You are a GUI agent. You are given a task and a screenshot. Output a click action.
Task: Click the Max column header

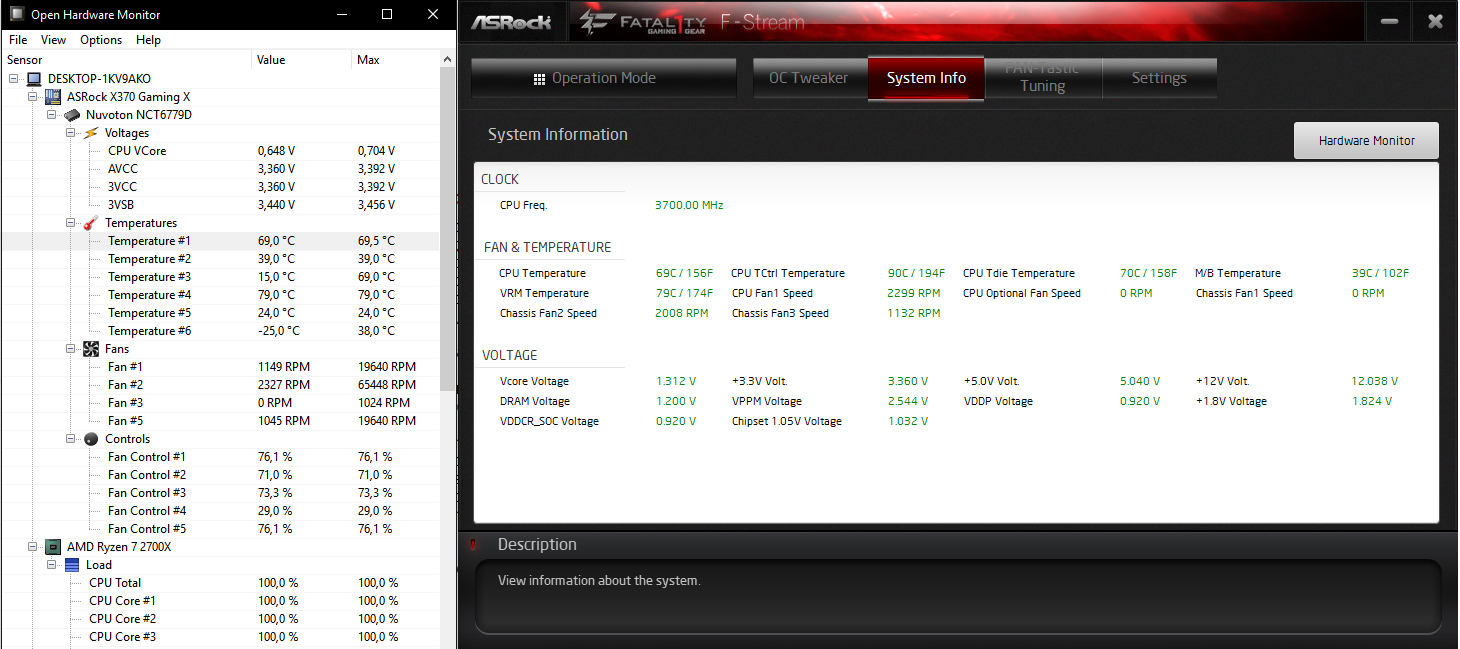pyautogui.click(x=395, y=60)
